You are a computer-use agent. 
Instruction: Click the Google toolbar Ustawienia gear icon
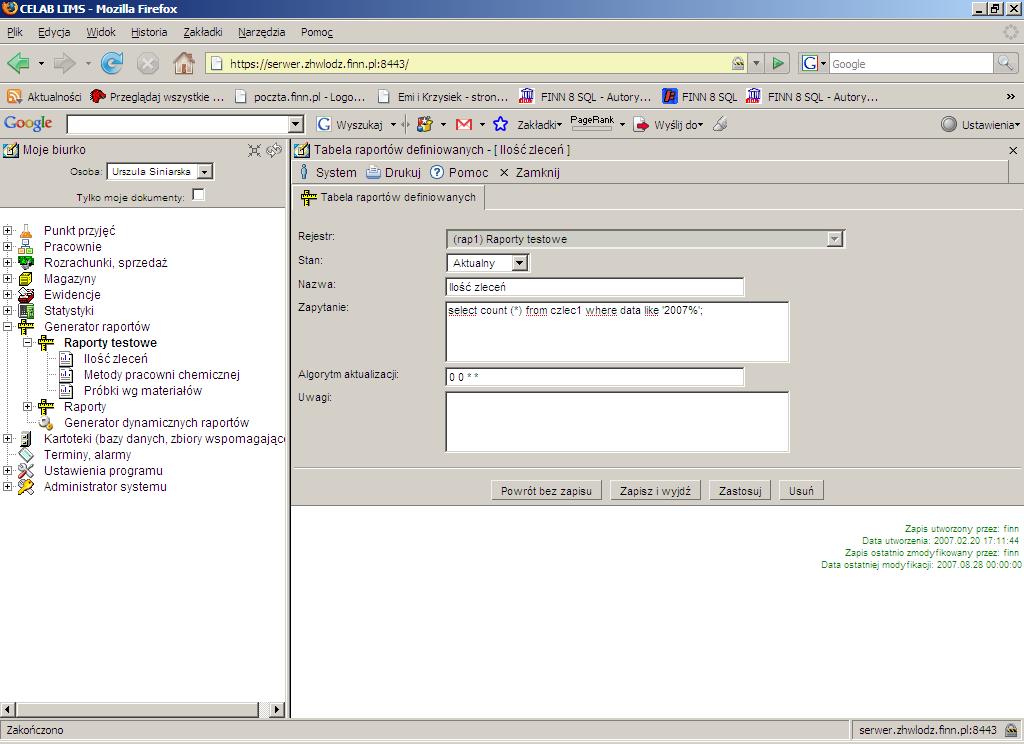pos(949,124)
